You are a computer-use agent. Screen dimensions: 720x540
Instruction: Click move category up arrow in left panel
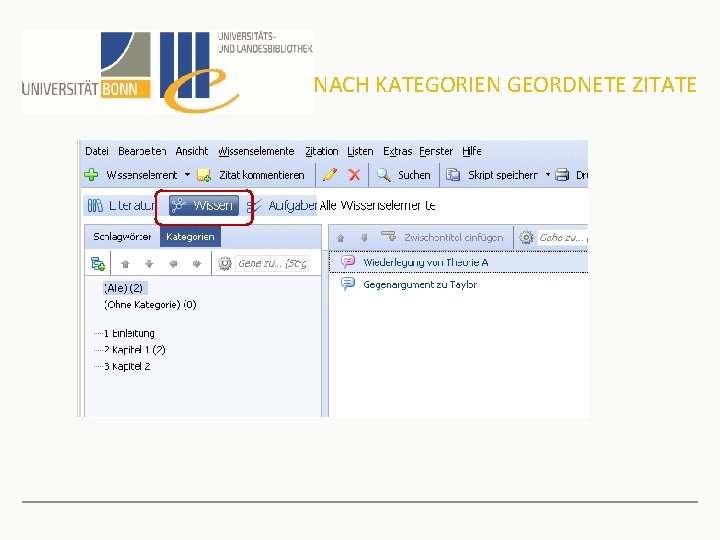[125, 264]
